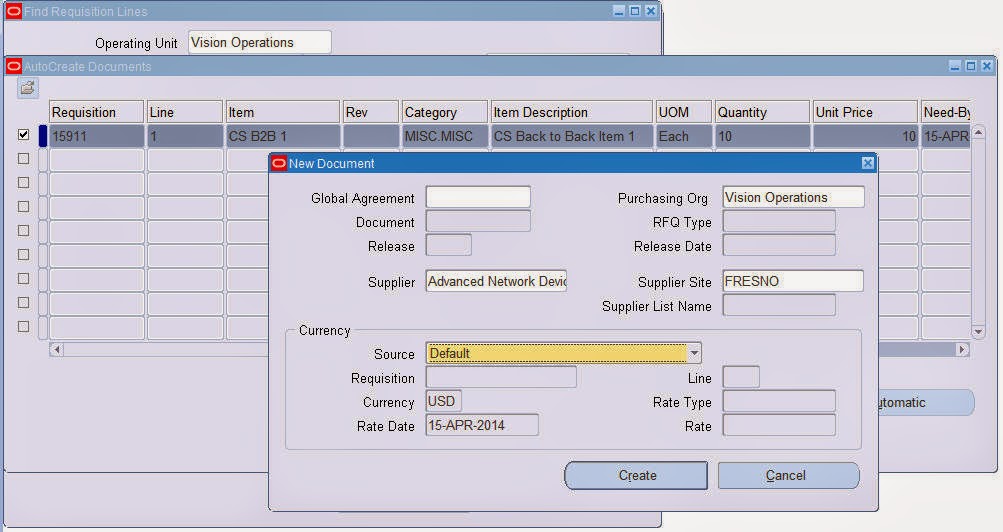
Task: Close the Find Requisition Lines window
Action: 651,11
